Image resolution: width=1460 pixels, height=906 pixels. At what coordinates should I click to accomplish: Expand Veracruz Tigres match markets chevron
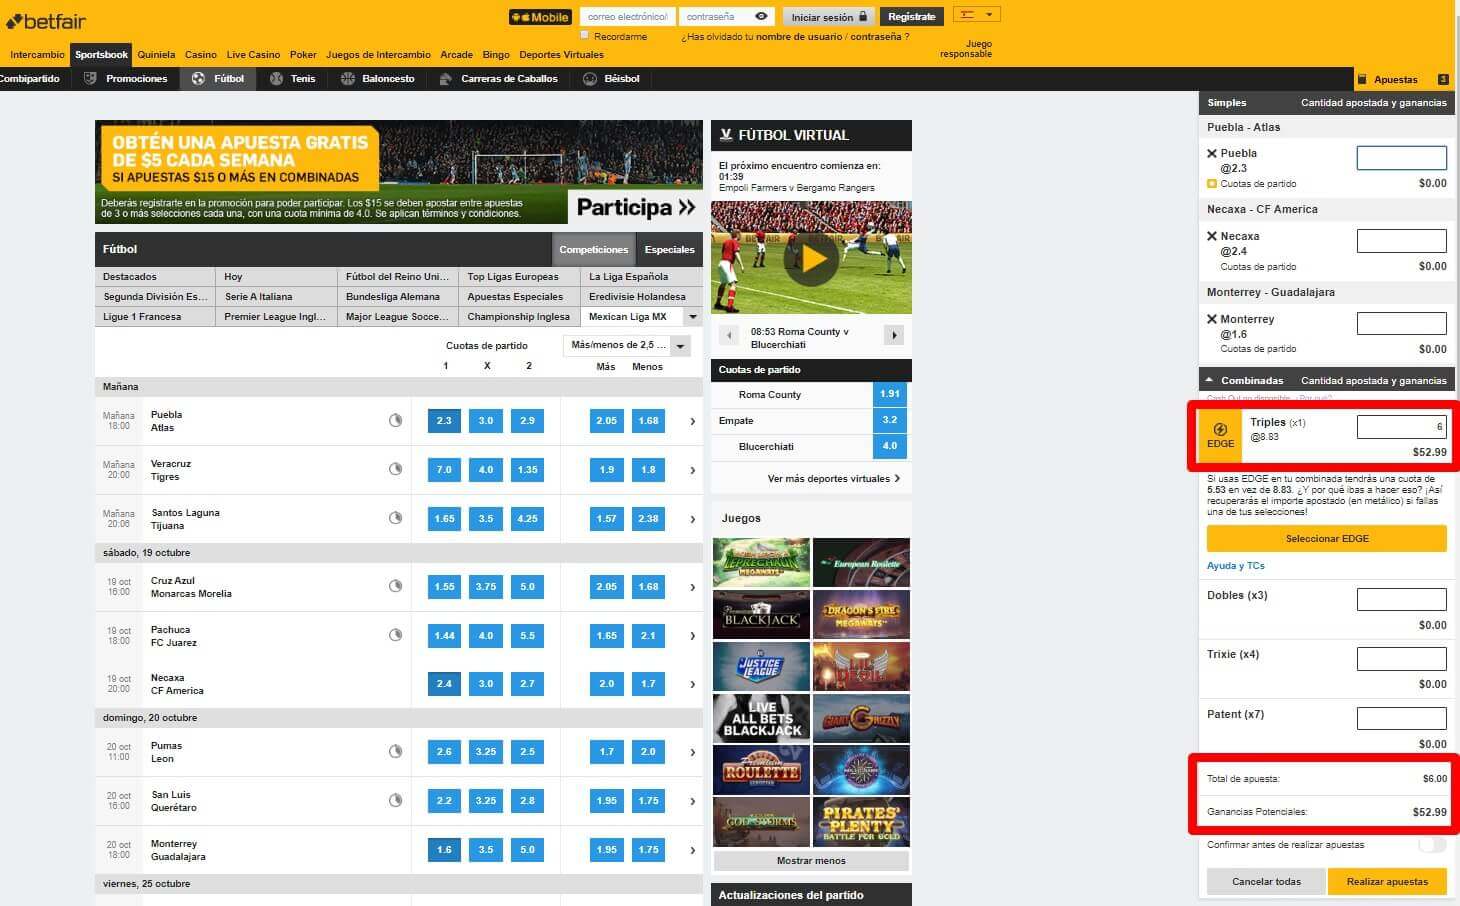[692, 470]
